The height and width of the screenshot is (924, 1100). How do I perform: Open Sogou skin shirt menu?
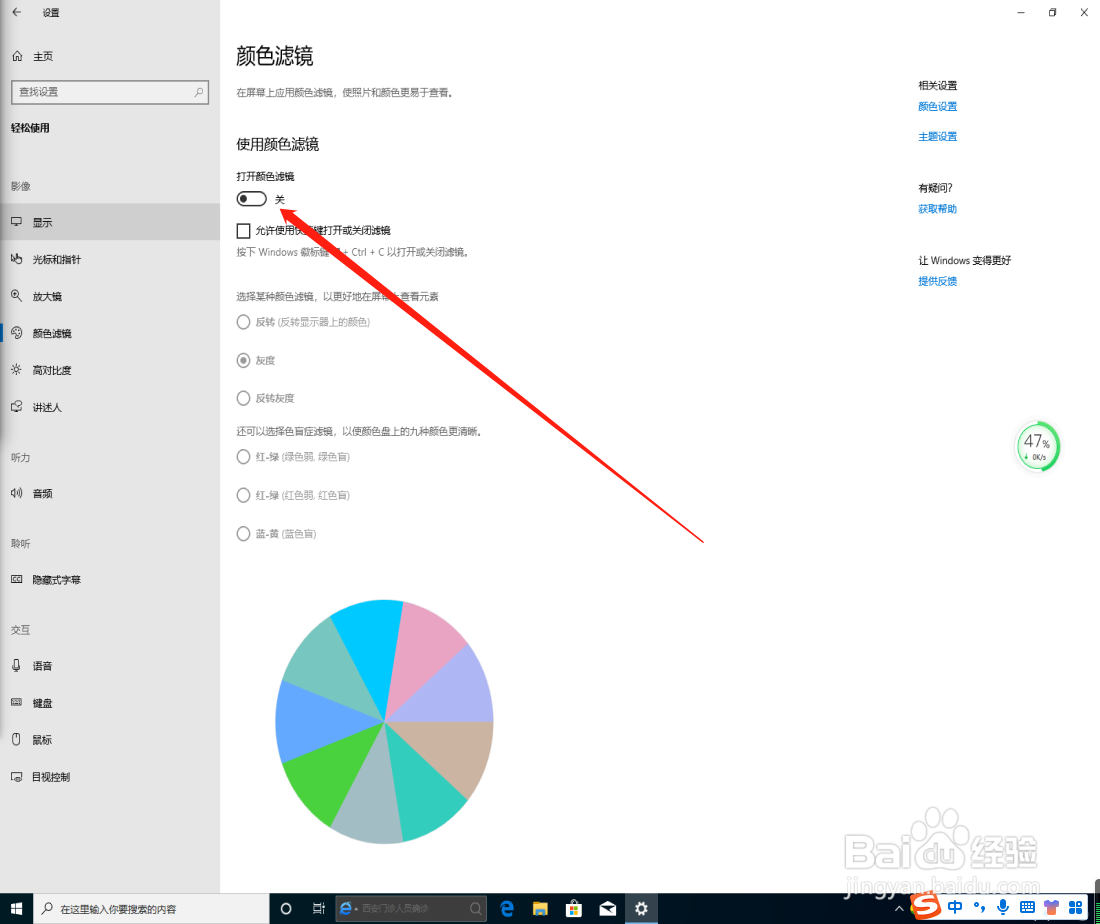[1051, 908]
